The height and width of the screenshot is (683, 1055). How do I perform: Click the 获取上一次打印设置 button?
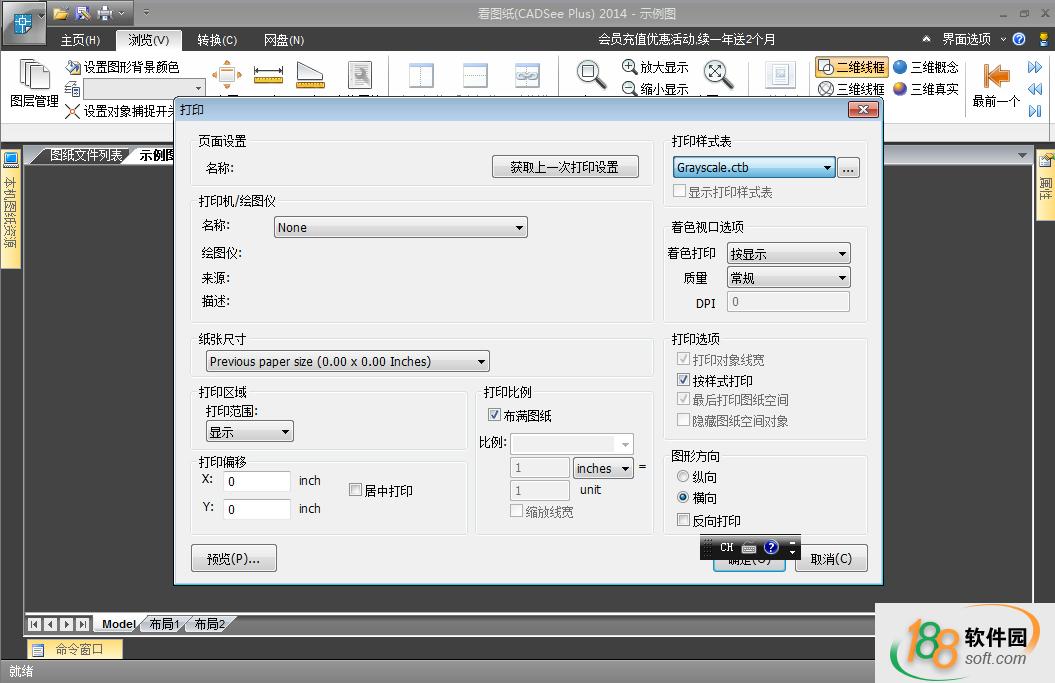(x=565, y=167)
